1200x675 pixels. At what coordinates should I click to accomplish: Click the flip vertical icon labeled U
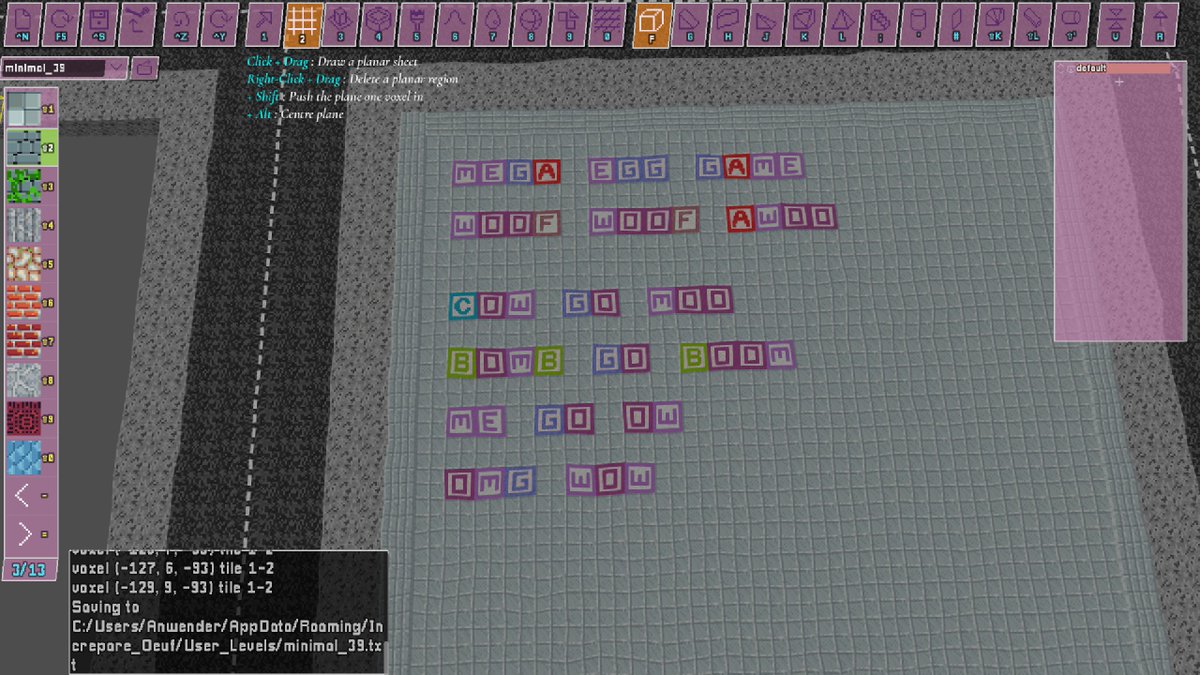1114,24
